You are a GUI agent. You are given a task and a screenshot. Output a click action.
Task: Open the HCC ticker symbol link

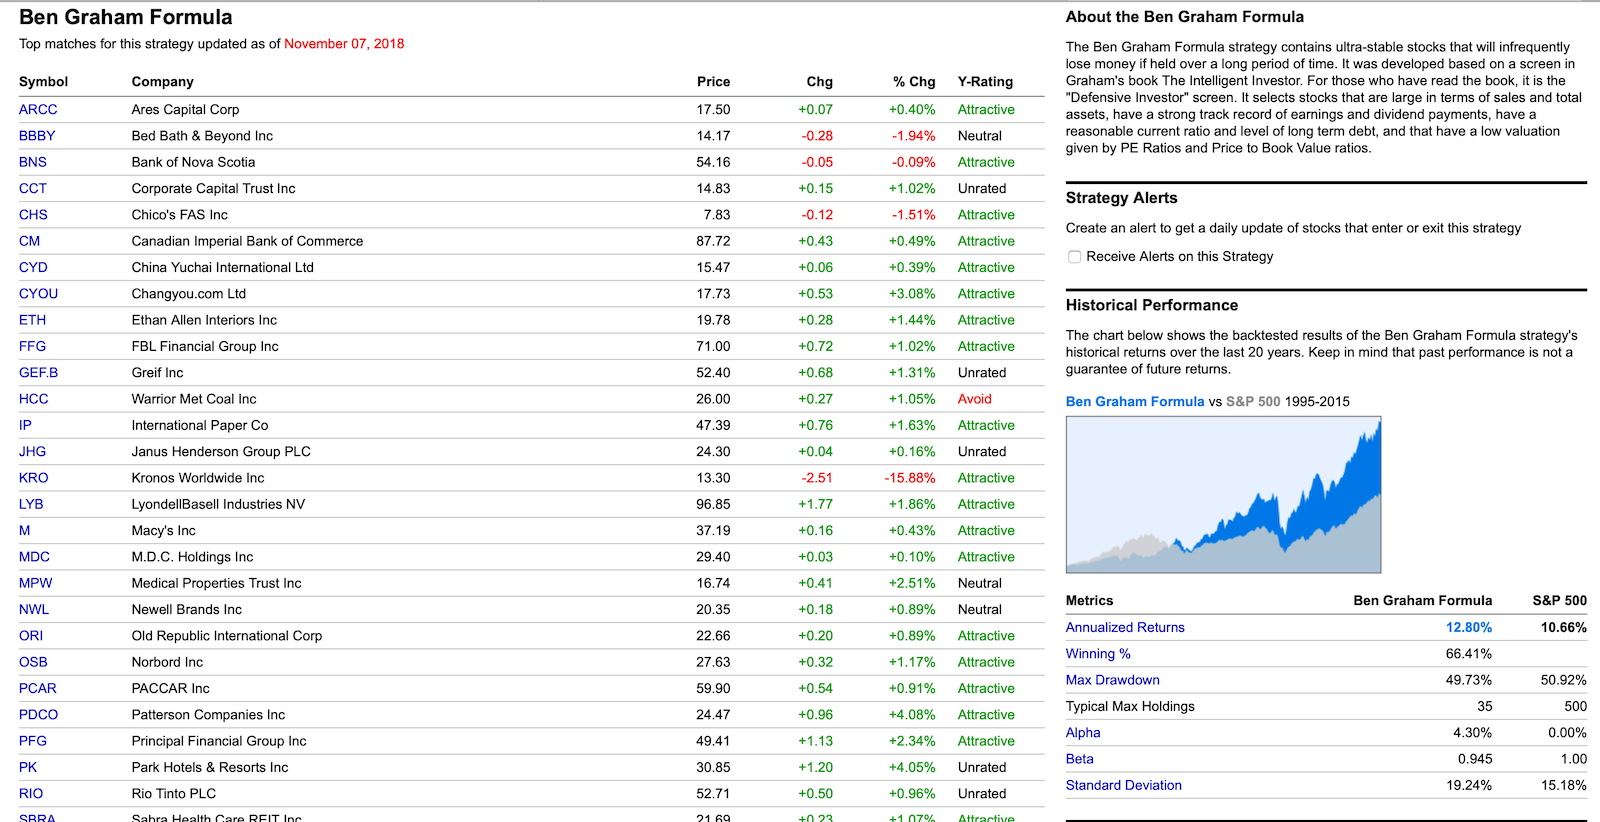(x=34, y=399)
